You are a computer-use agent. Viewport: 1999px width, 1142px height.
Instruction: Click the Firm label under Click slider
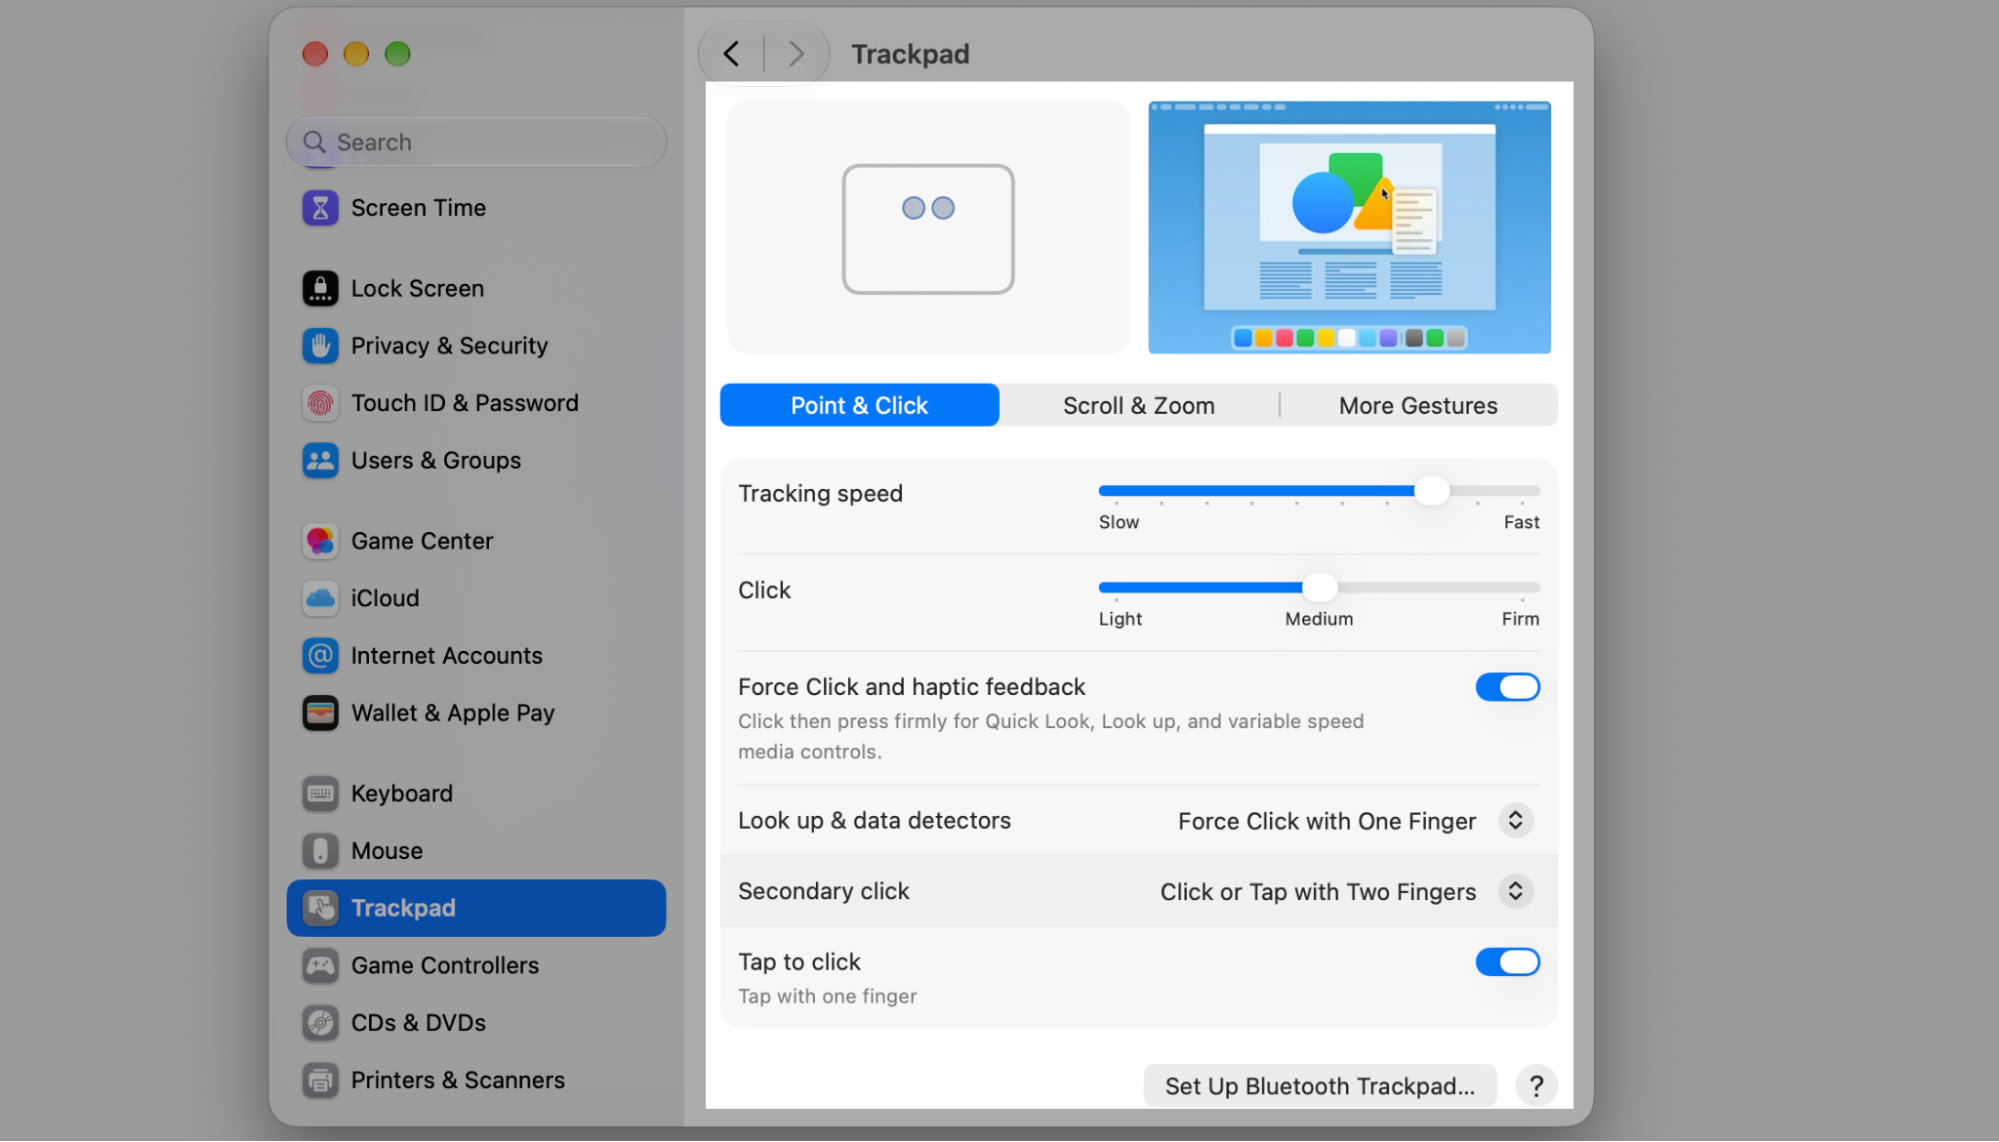pyautogui.click(x=1520, y=620)
